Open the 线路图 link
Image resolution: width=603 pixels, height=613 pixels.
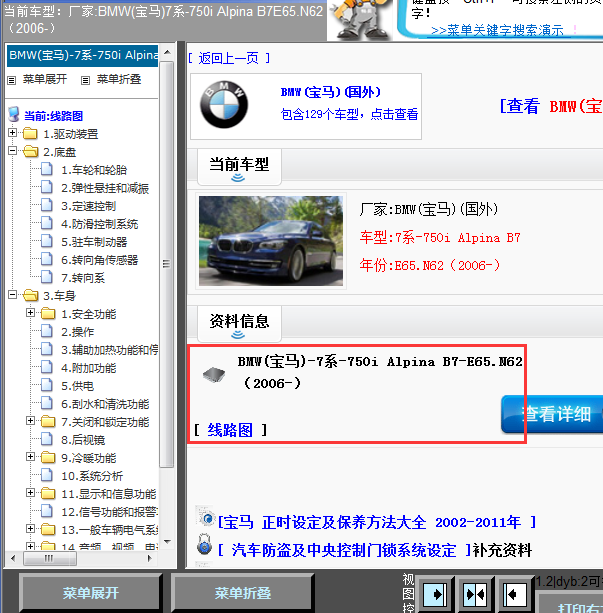pyautogui.click(x=230, y=430)
